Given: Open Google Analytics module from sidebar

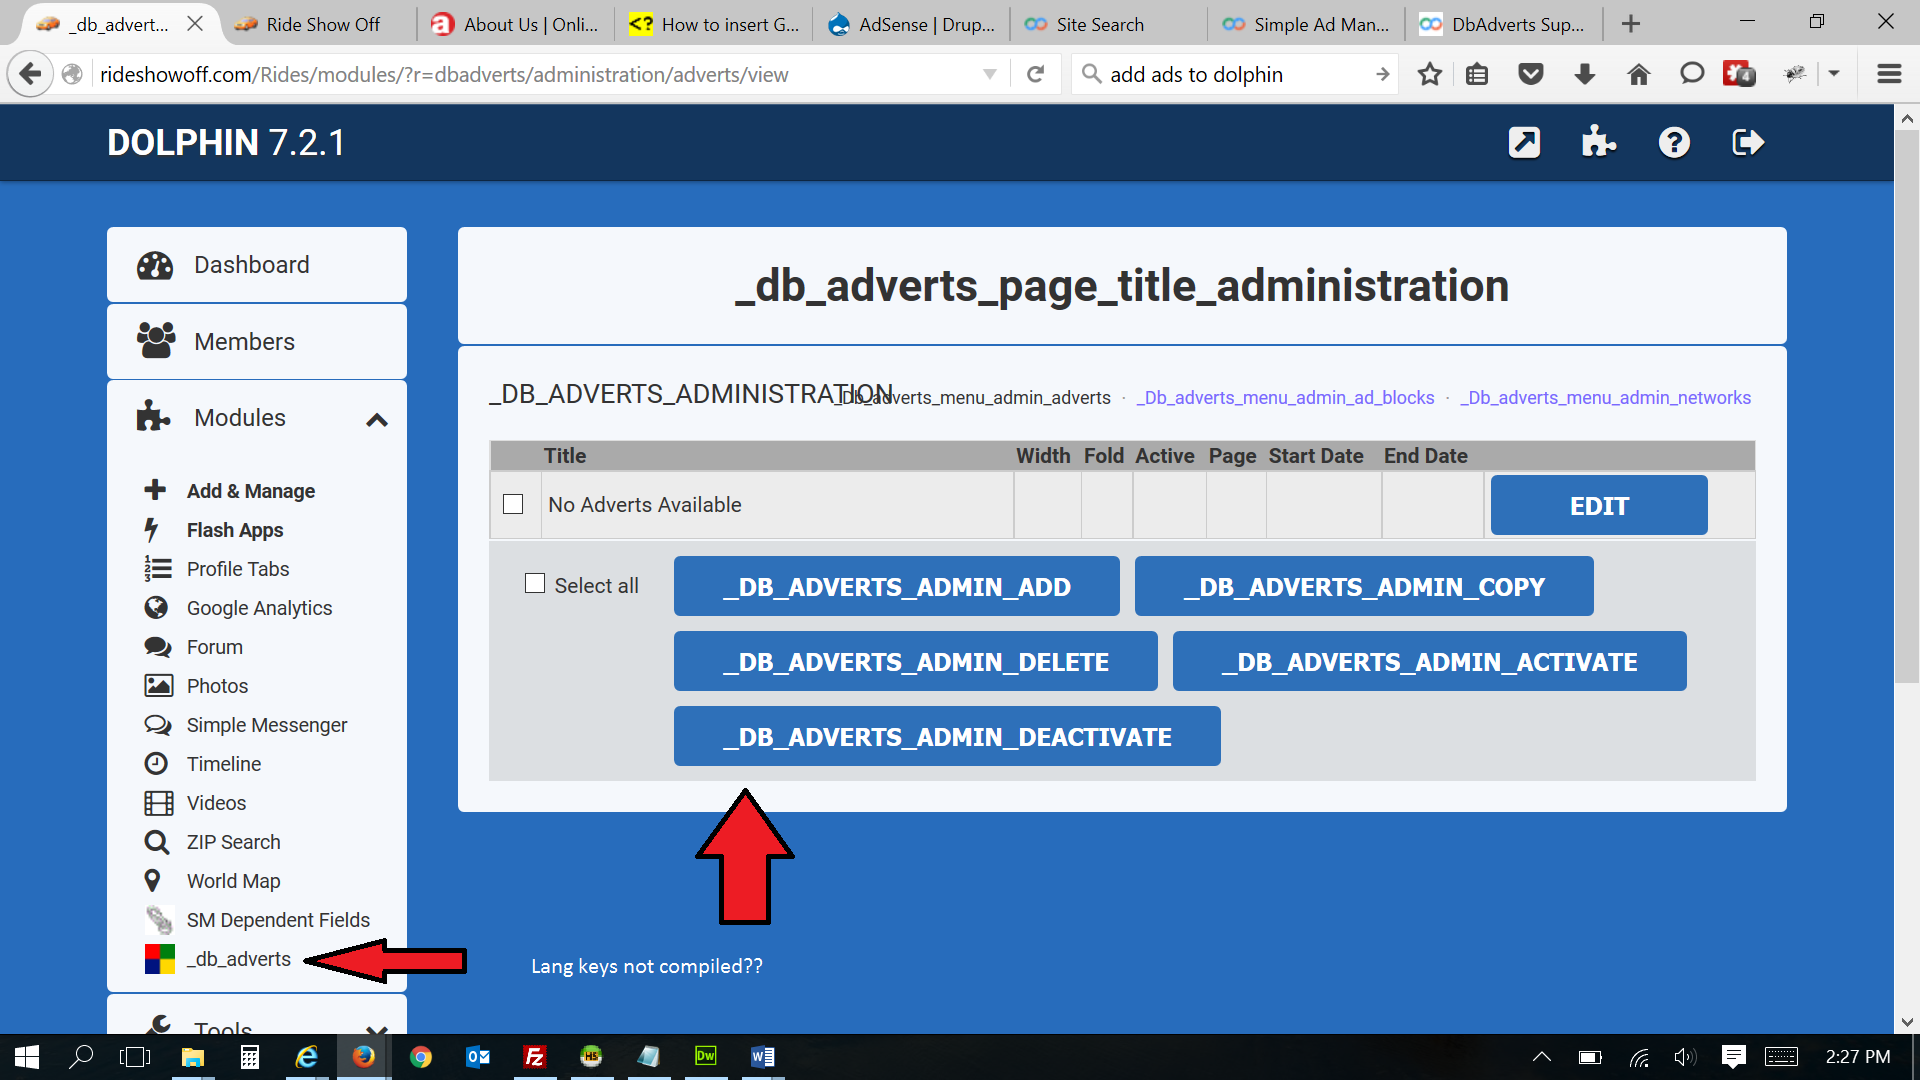Looking at the screenshot, I should 259,608.
